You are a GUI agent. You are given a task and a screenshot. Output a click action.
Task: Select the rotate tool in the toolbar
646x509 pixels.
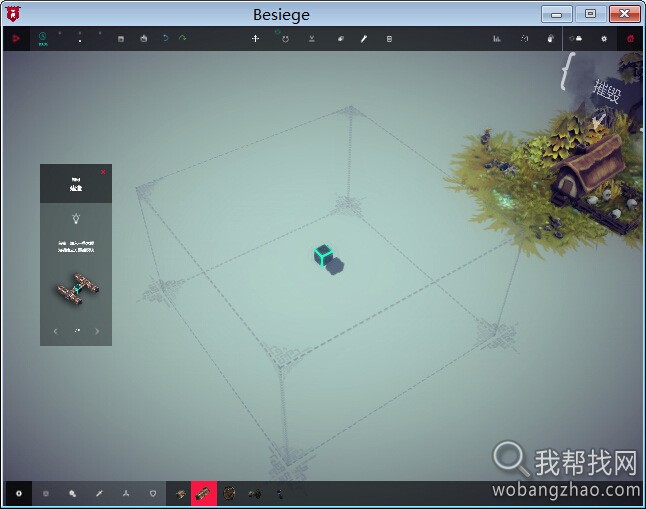pos(285,39)
